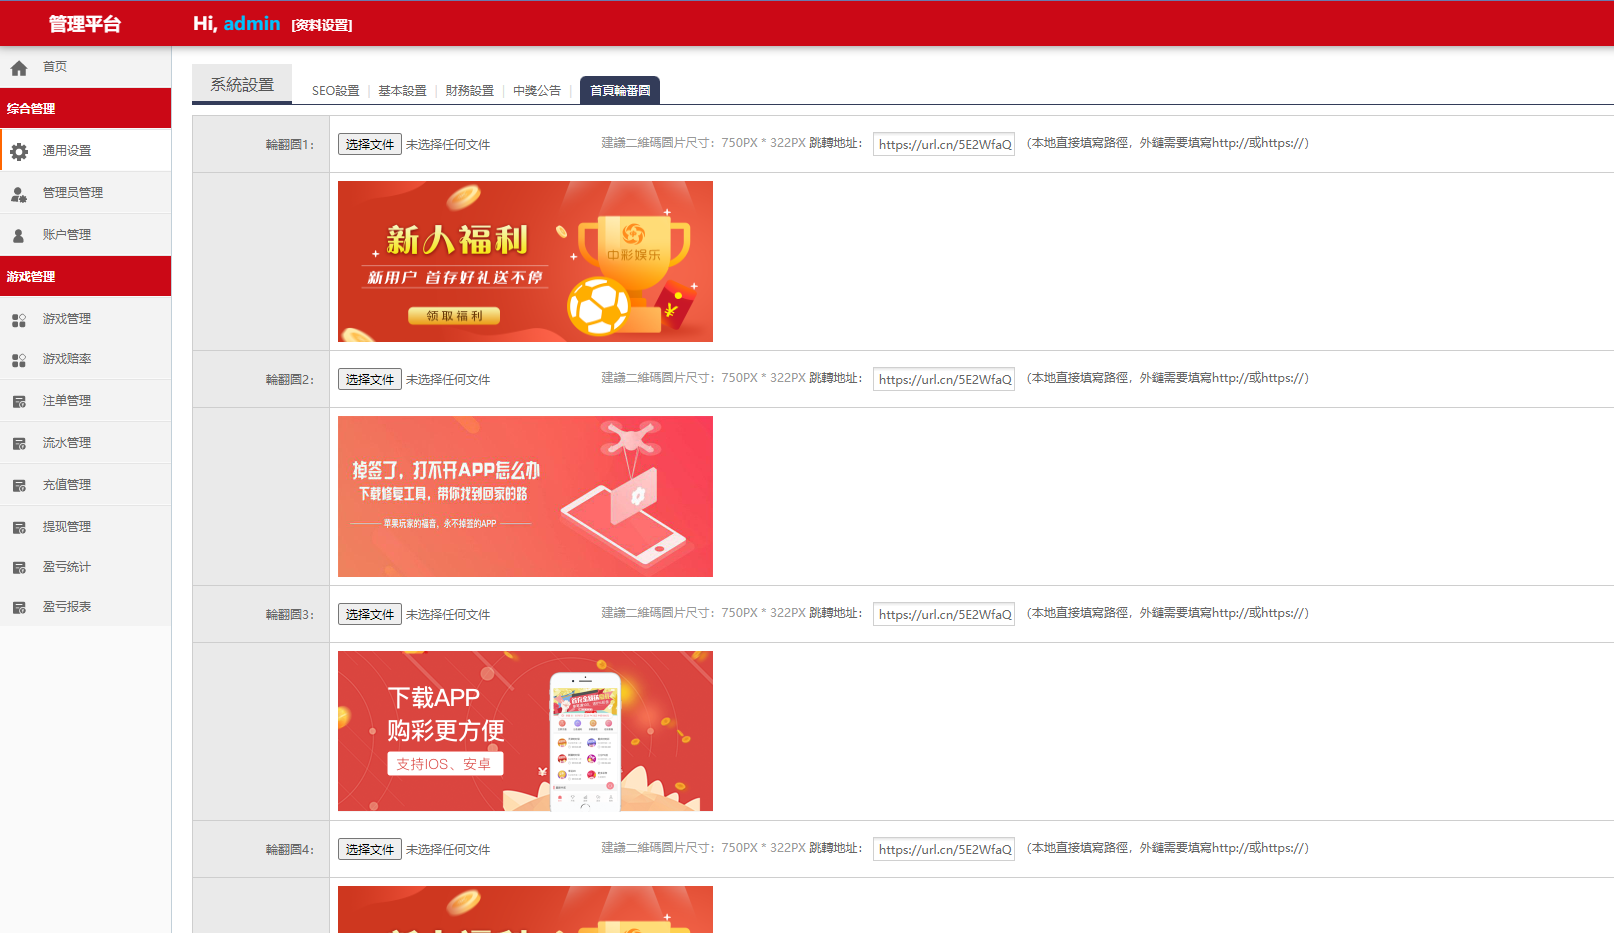Select the 游戏赔率 odds icon
The height and width of the screenshot is (933, 1614).
coord(18,359)
